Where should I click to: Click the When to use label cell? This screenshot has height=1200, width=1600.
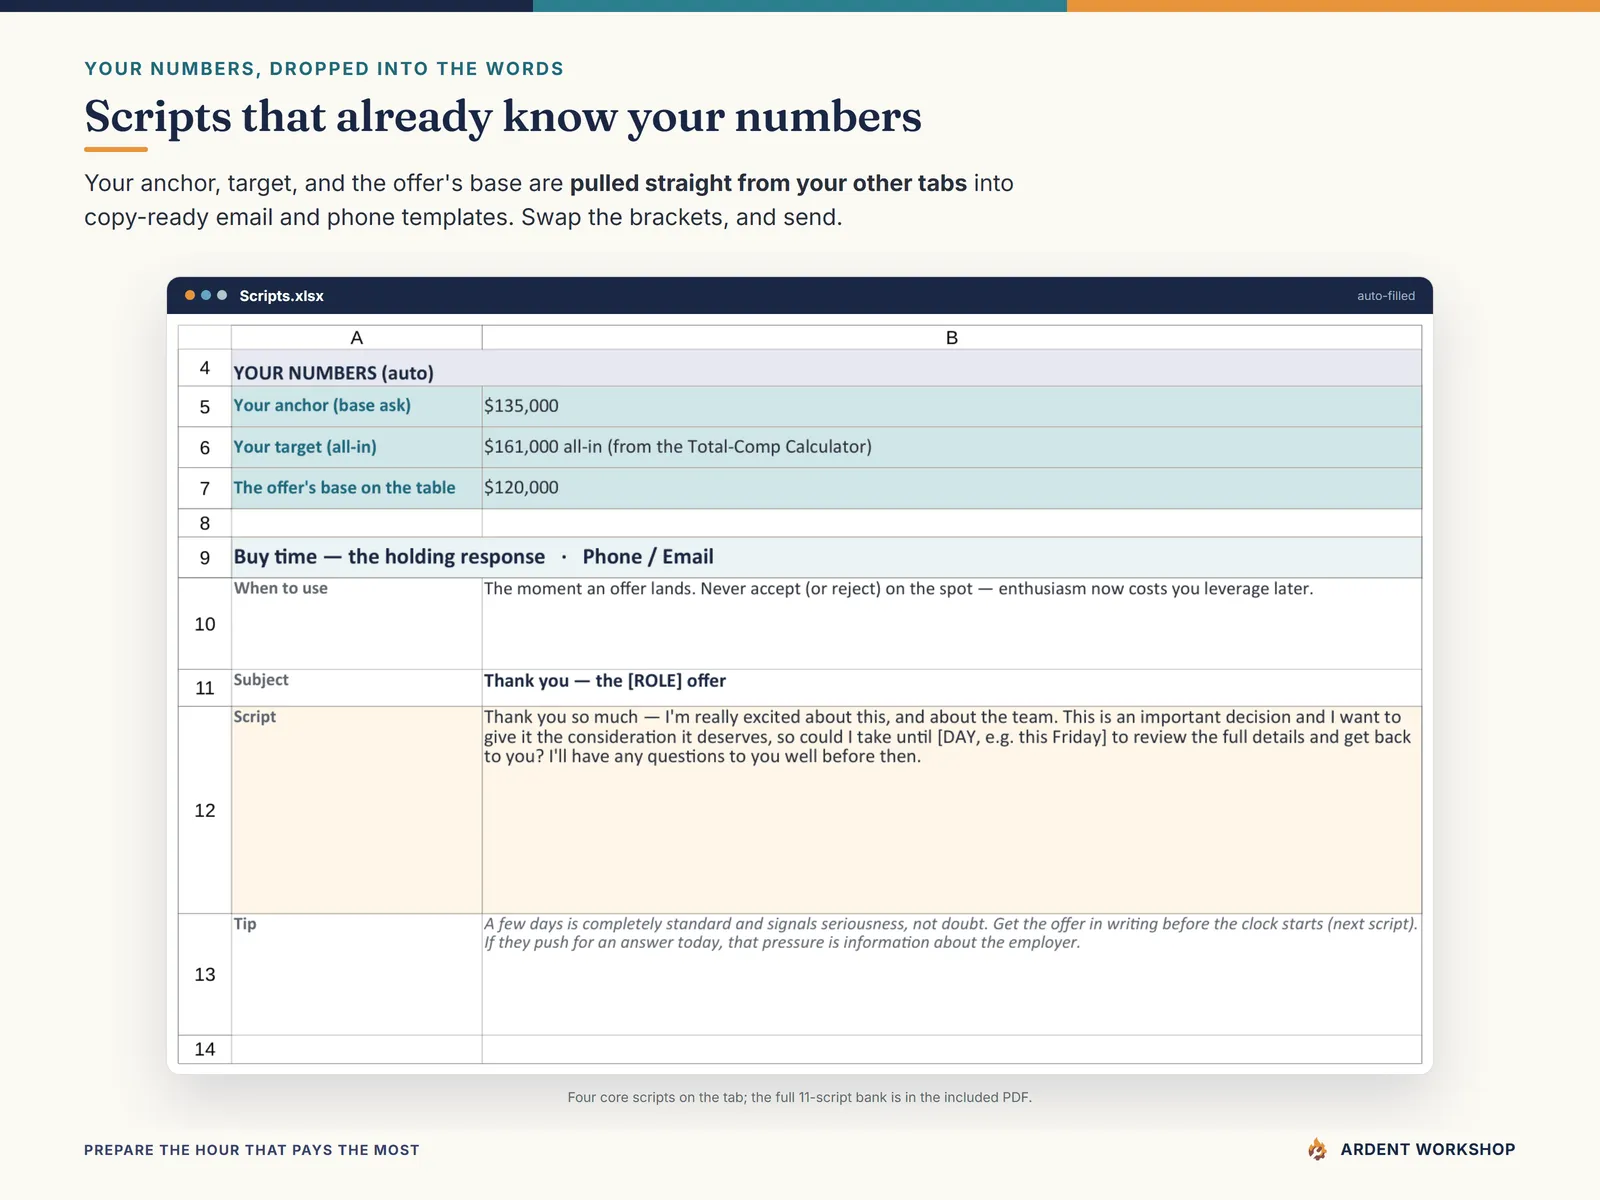click(356, 624)
